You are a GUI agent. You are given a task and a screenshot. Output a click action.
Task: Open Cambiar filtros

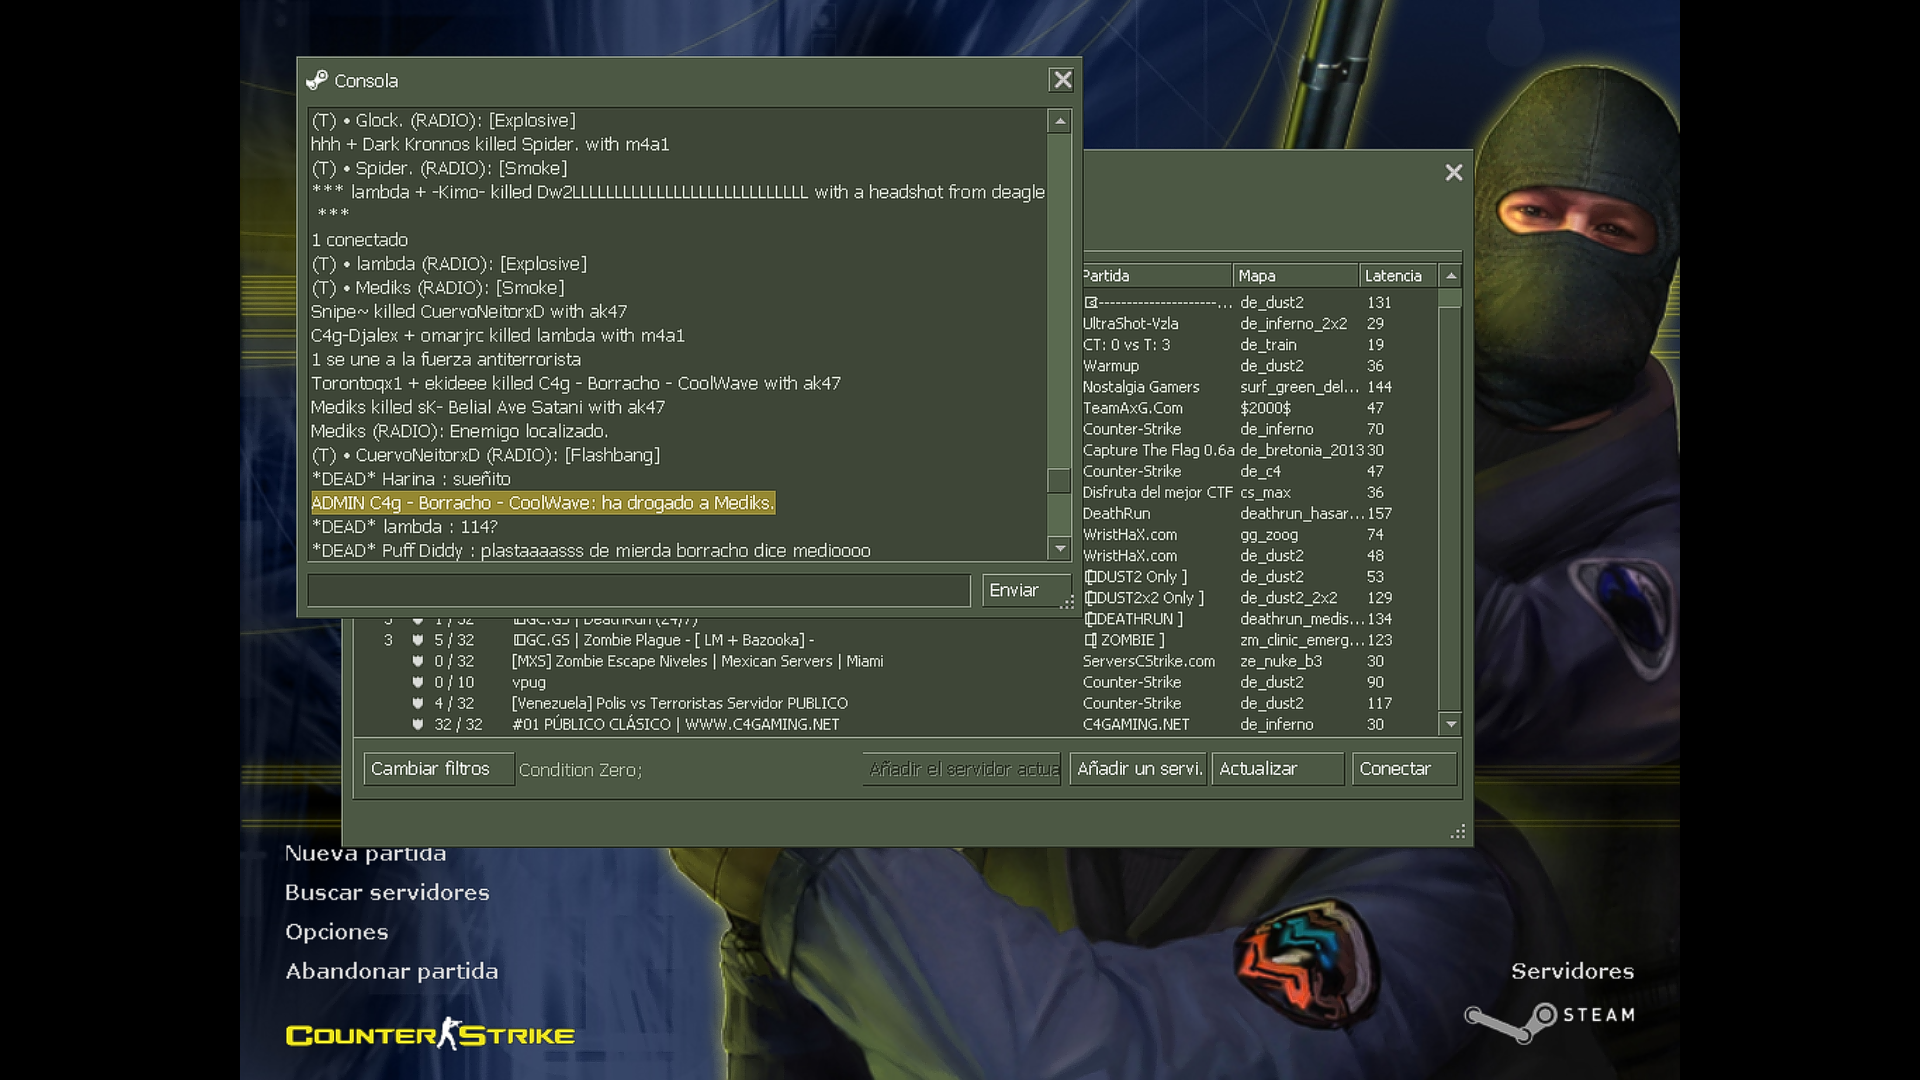[x=438, y=769]
